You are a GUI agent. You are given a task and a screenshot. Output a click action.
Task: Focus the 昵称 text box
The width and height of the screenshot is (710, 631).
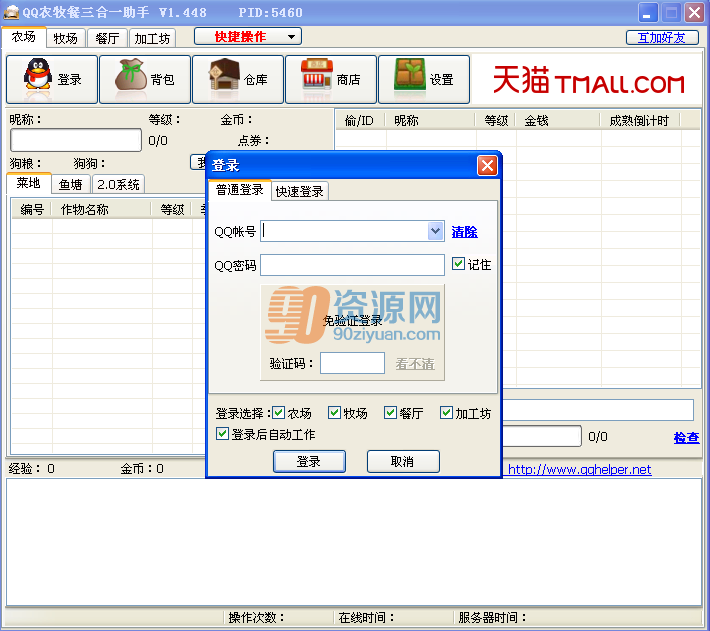tap(76, 140)
